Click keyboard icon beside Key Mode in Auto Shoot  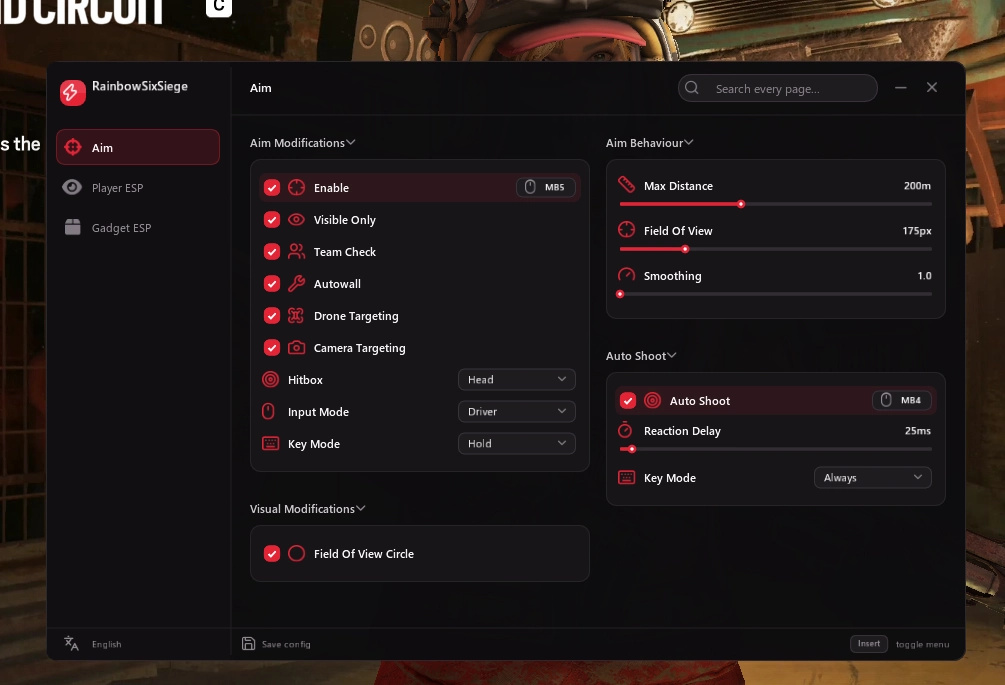click(x=626, y=477)
